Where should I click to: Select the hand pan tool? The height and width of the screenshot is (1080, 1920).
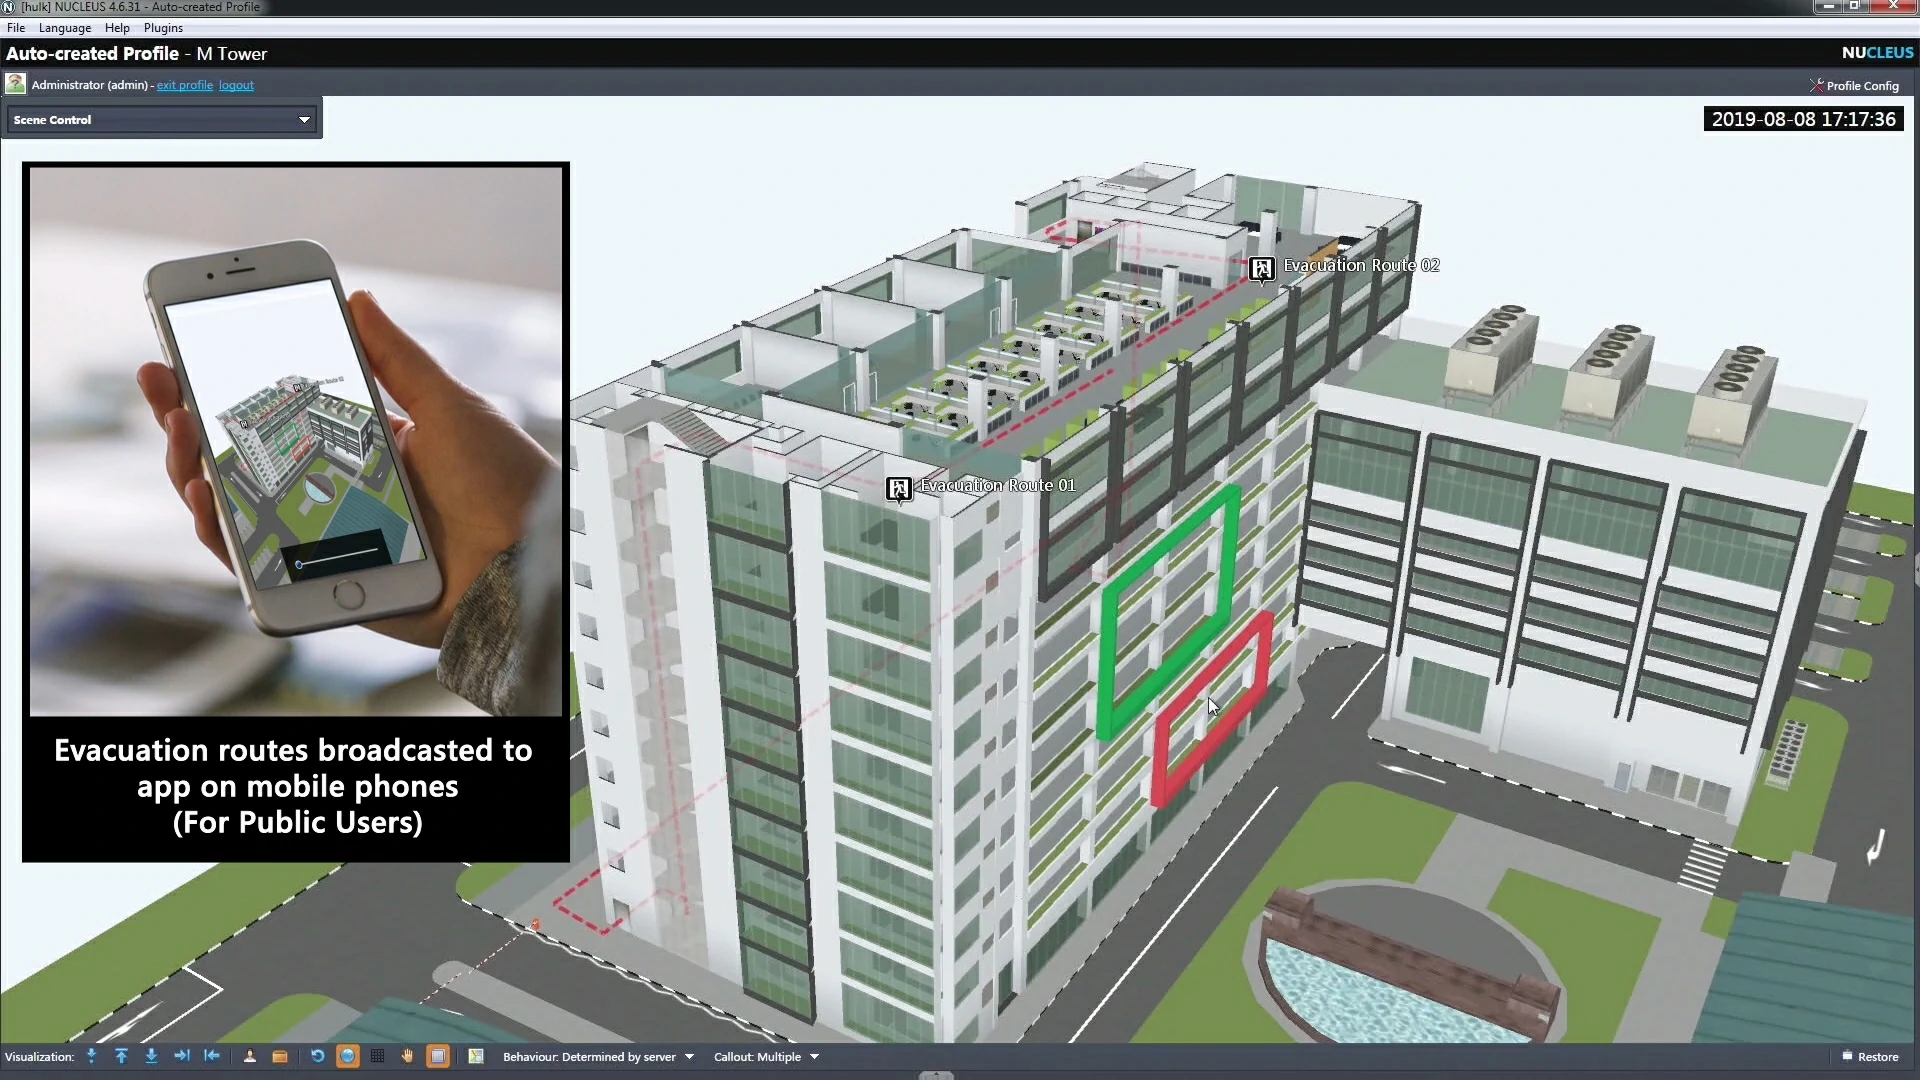(407, 1056)
